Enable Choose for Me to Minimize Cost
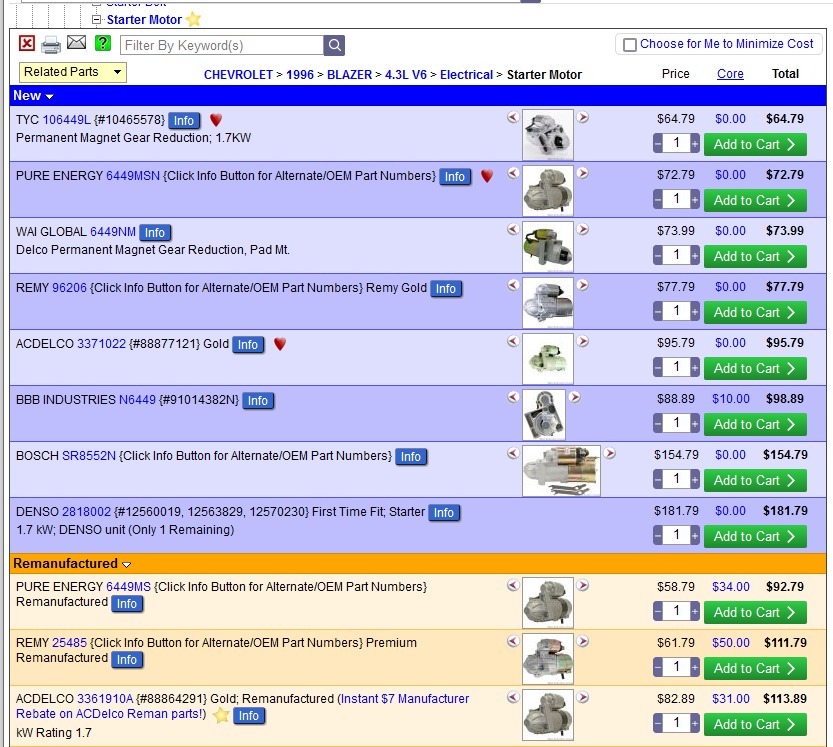Screen dimensions: 833x747 pyautogui.click(x=630, y=44)
